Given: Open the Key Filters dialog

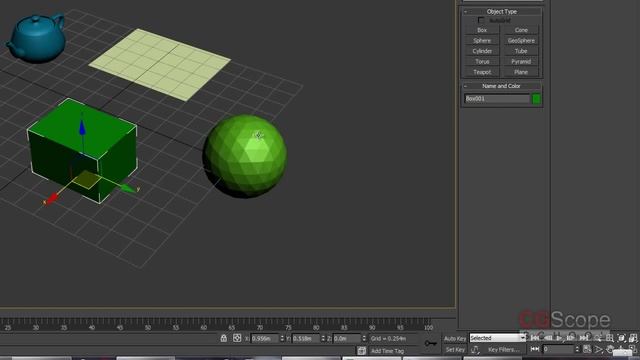Looking at the screenshot, I should (x=504, y=349).
